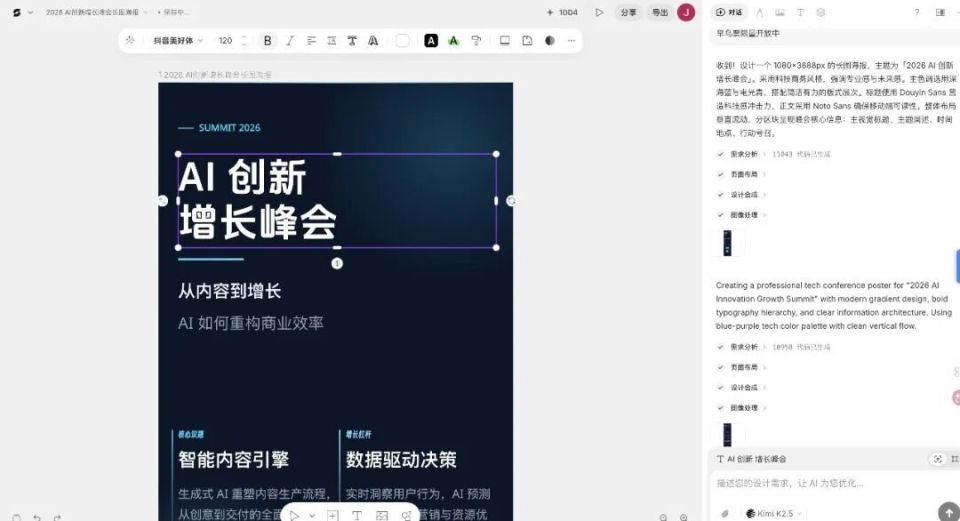Toggle the side panel layout icon
960x521 pixels.
[x=940, y=12]
